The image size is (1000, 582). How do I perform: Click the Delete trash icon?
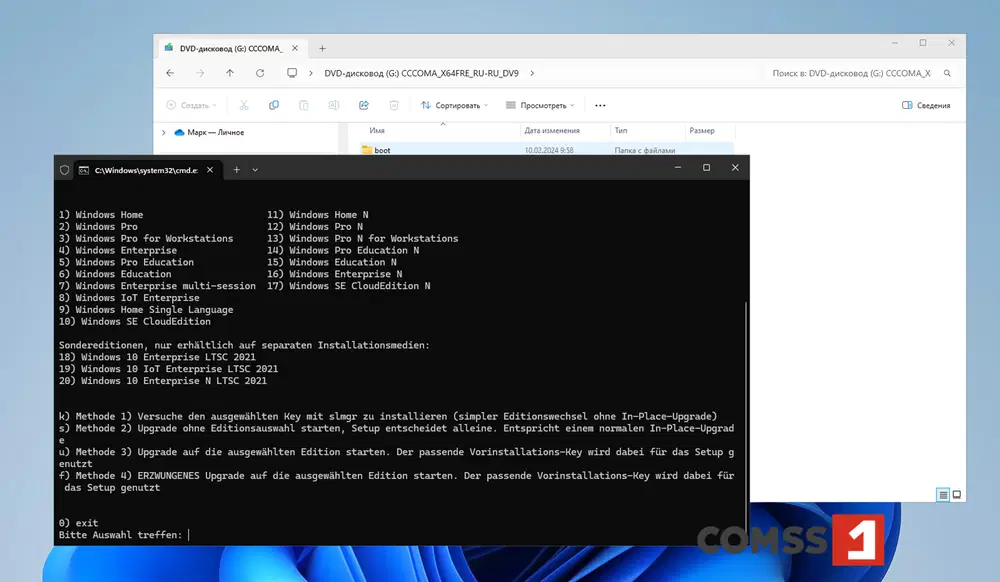394,105
